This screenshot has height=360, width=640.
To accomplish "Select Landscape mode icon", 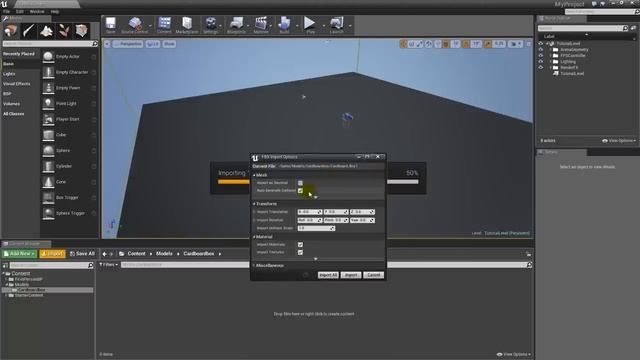I will [46, 31].
